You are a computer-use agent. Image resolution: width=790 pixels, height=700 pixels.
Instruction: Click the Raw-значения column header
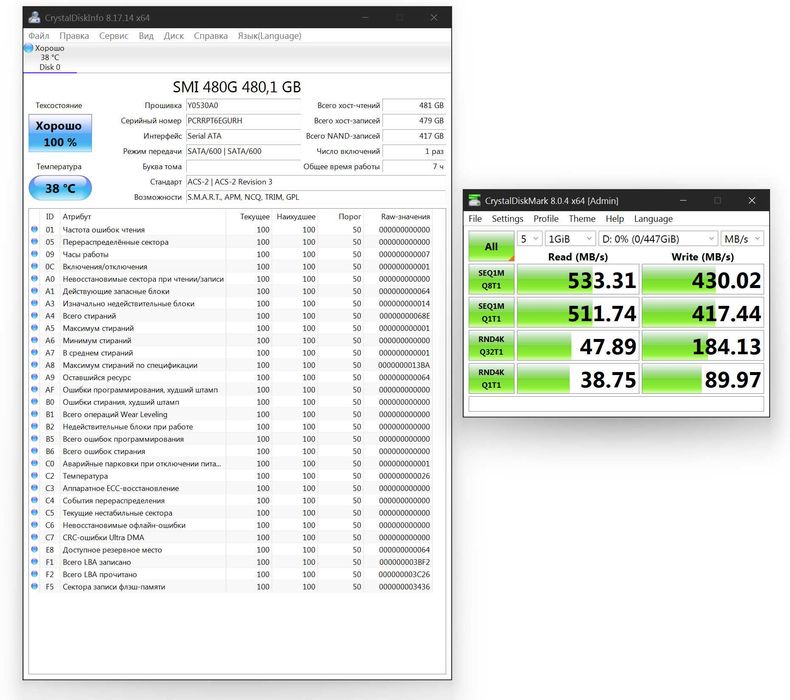(x=406, y=217)
